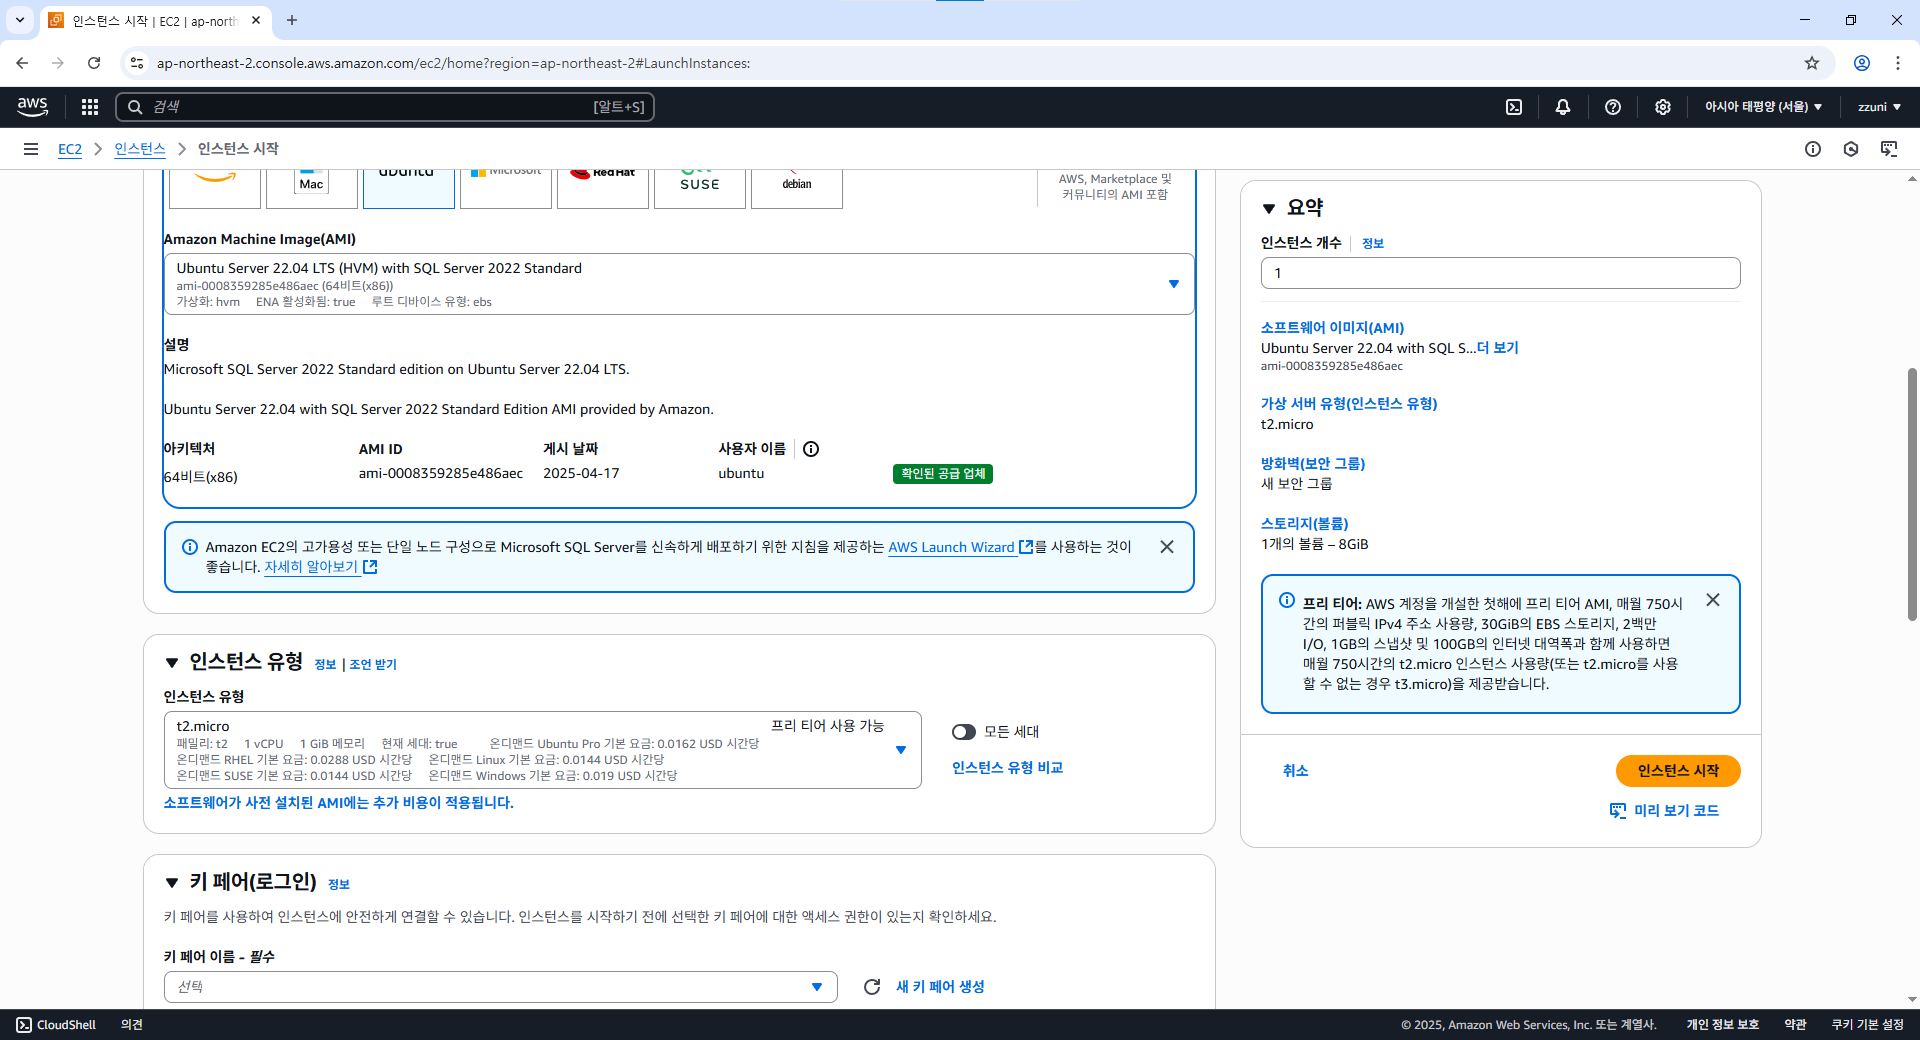Go to the AWS console home logo
Viewport: 1920px width, 1040px height.
point(32,107)
